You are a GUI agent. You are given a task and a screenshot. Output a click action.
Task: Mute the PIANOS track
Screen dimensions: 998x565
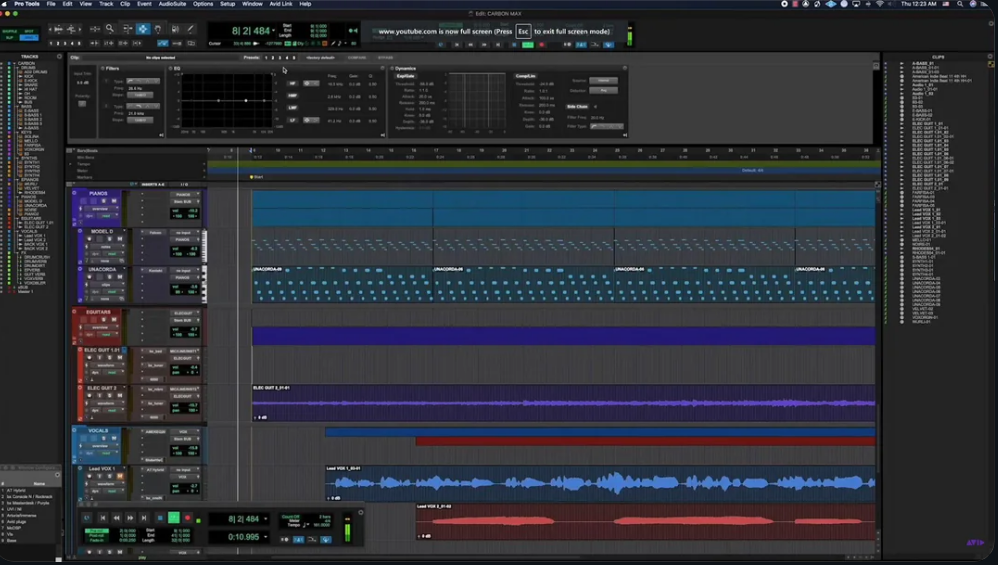pos(114,201)
